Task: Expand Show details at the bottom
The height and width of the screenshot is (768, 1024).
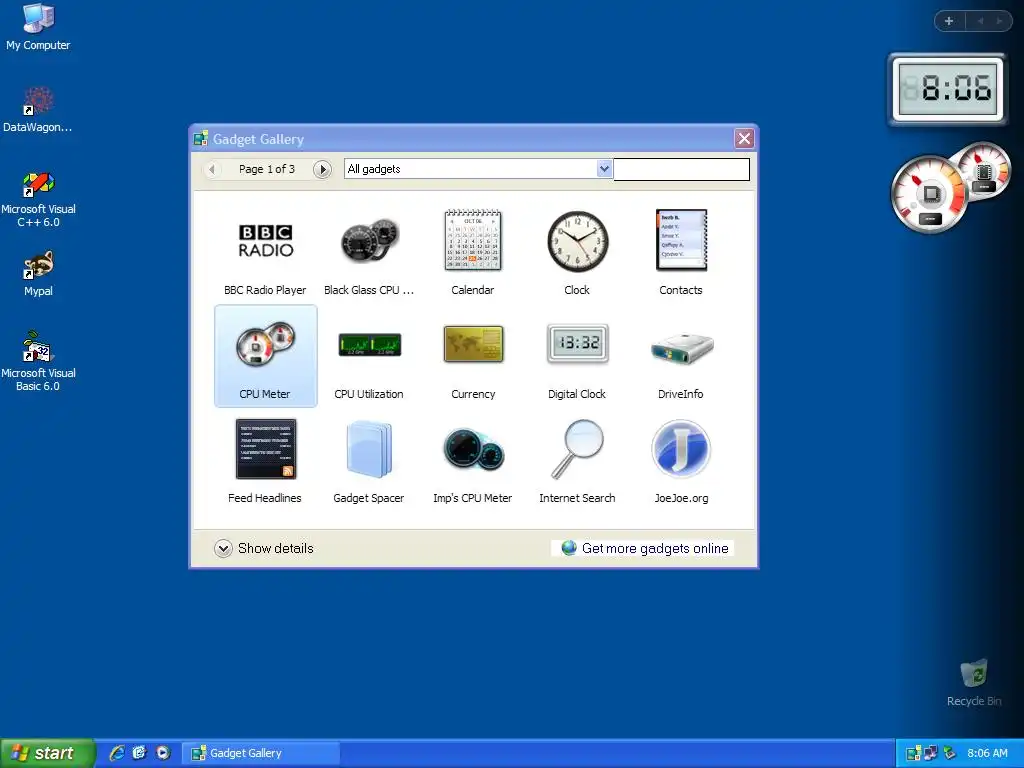Action: [264, 549]
